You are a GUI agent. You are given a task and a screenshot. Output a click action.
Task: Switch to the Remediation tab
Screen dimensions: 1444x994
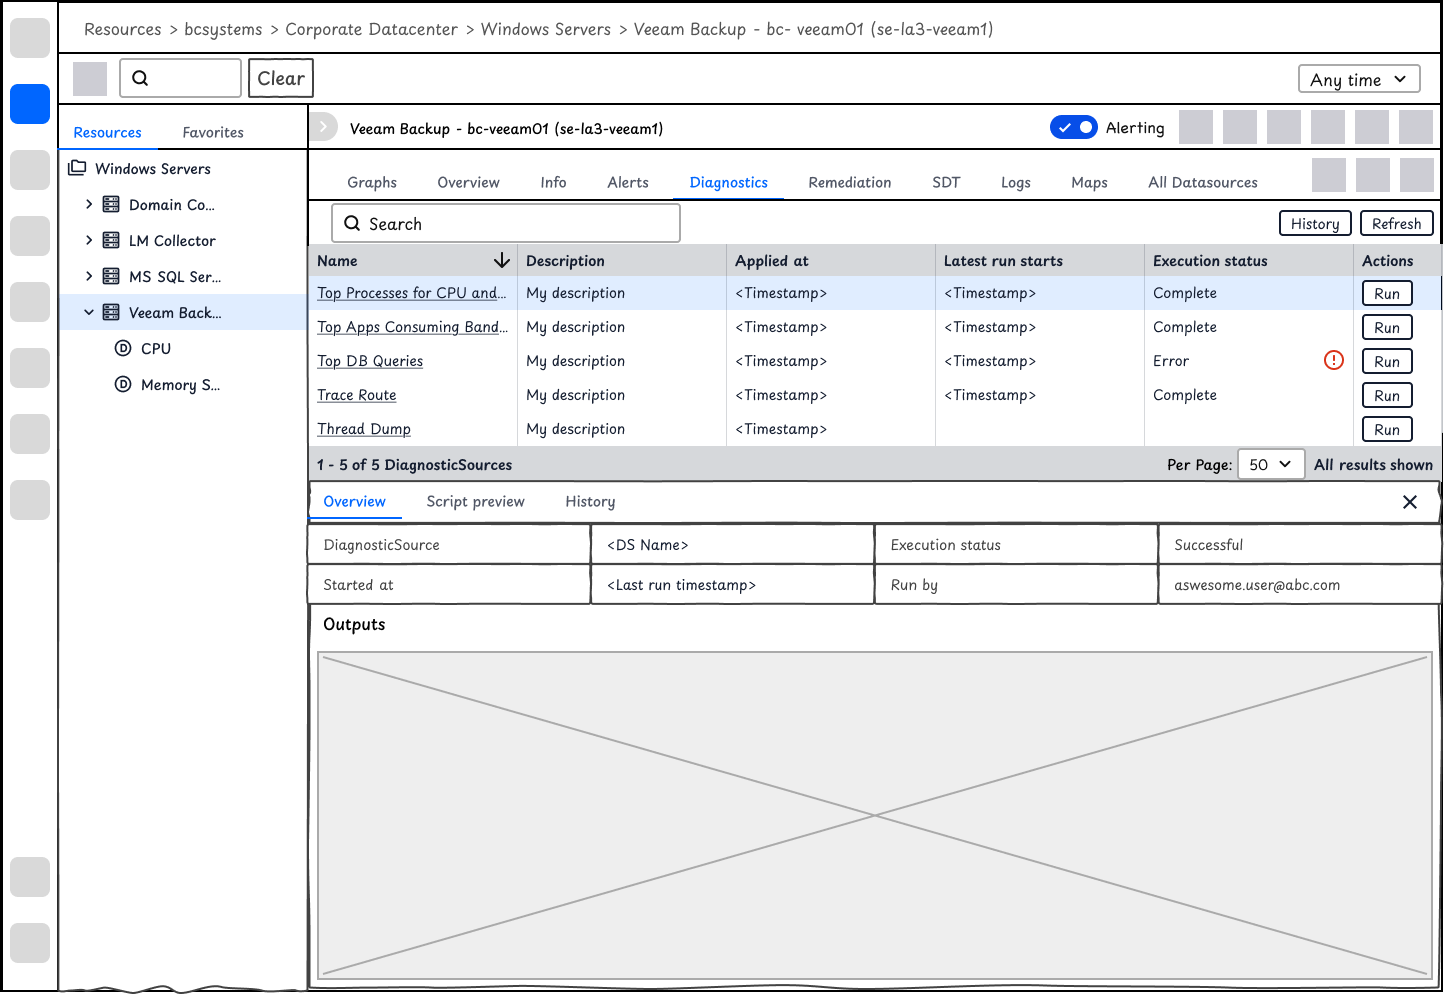849,182
